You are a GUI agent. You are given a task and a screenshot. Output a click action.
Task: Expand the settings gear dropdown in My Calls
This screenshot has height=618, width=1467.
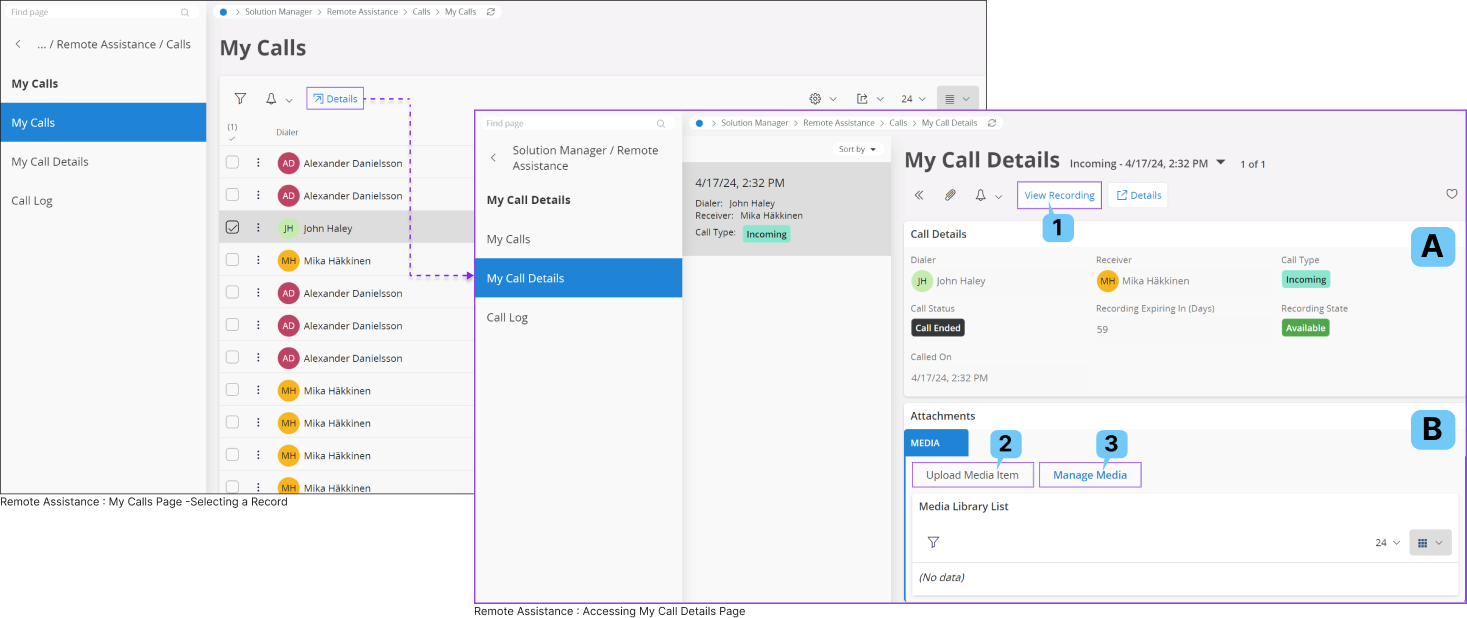coord(822,99)
